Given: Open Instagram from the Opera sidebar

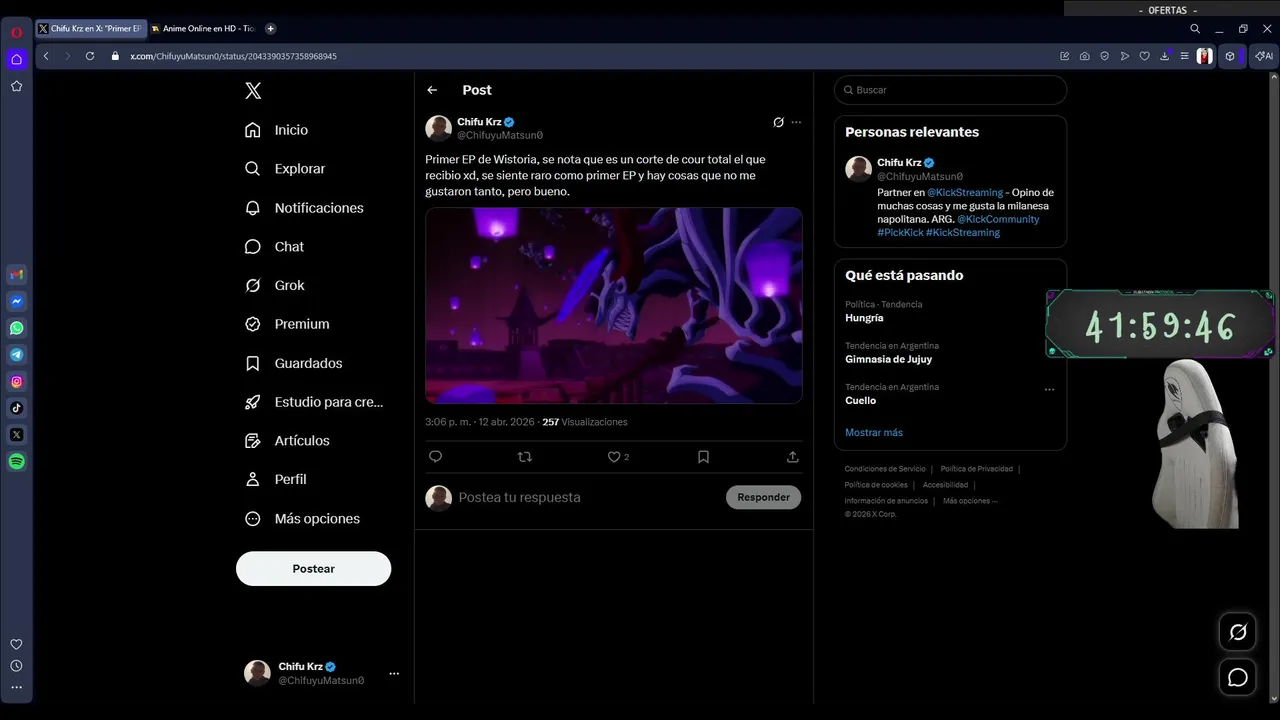Looking at the screenshot, I should [16, 381].
